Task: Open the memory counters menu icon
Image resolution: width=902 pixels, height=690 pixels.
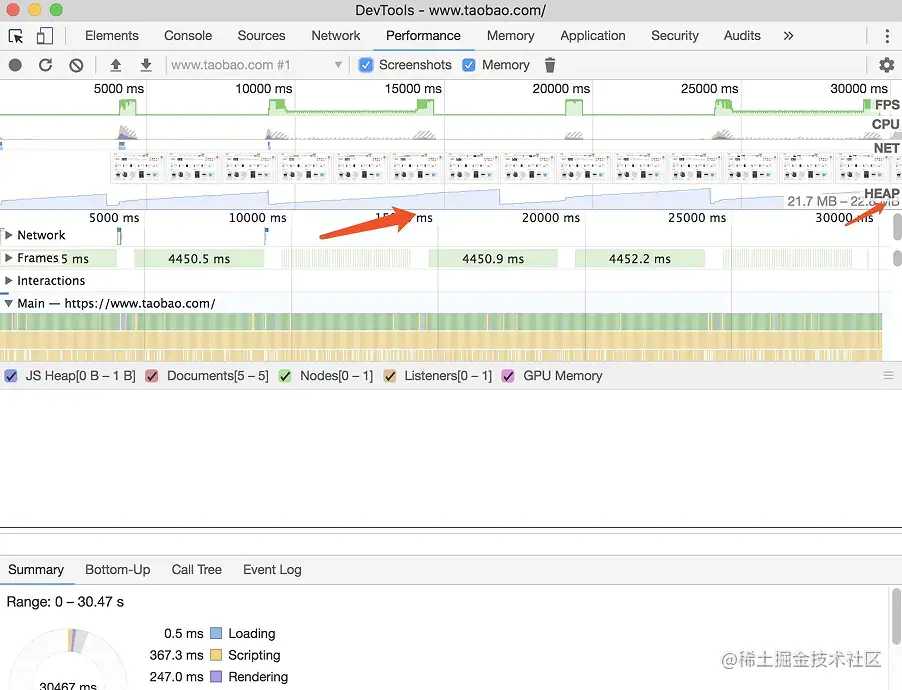Action: pyautogui.click(x=888, y=376)
